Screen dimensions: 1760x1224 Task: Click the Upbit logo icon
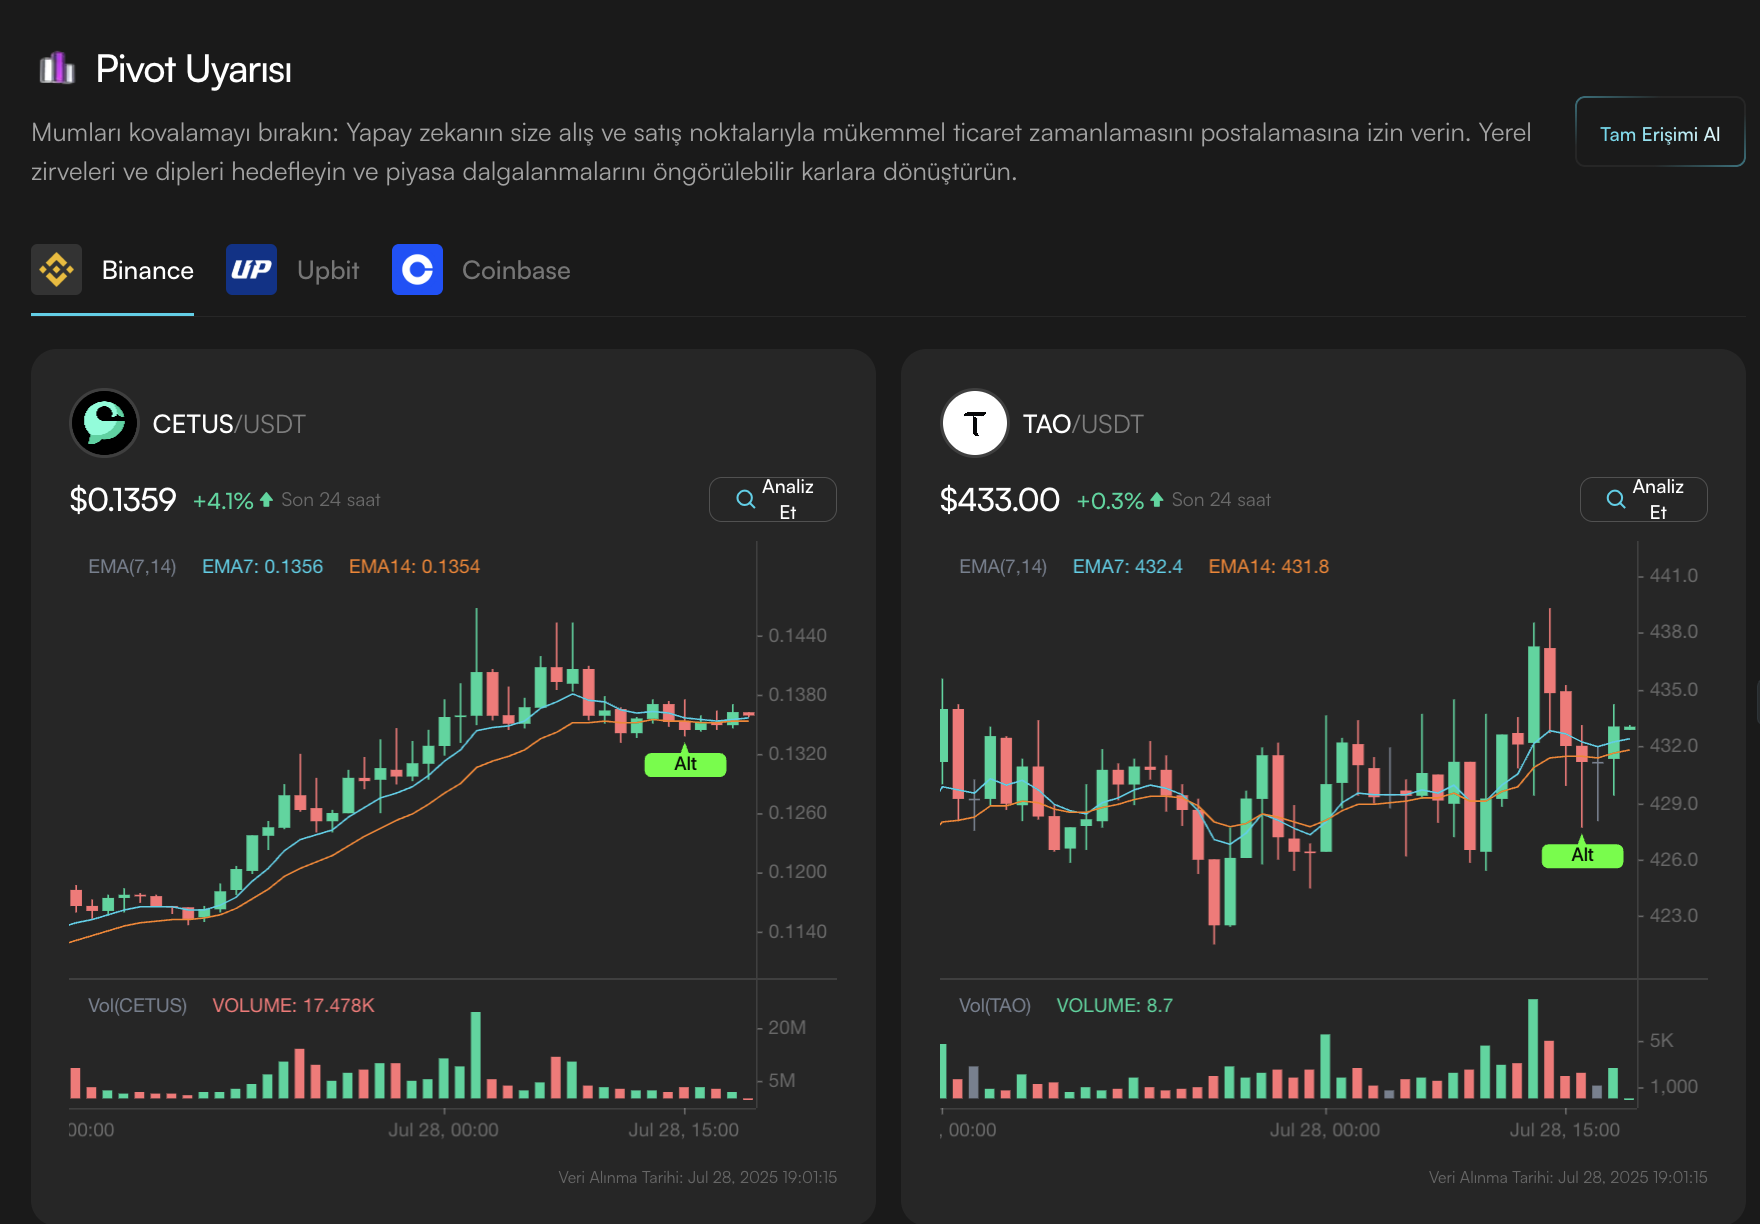(251, 270)
